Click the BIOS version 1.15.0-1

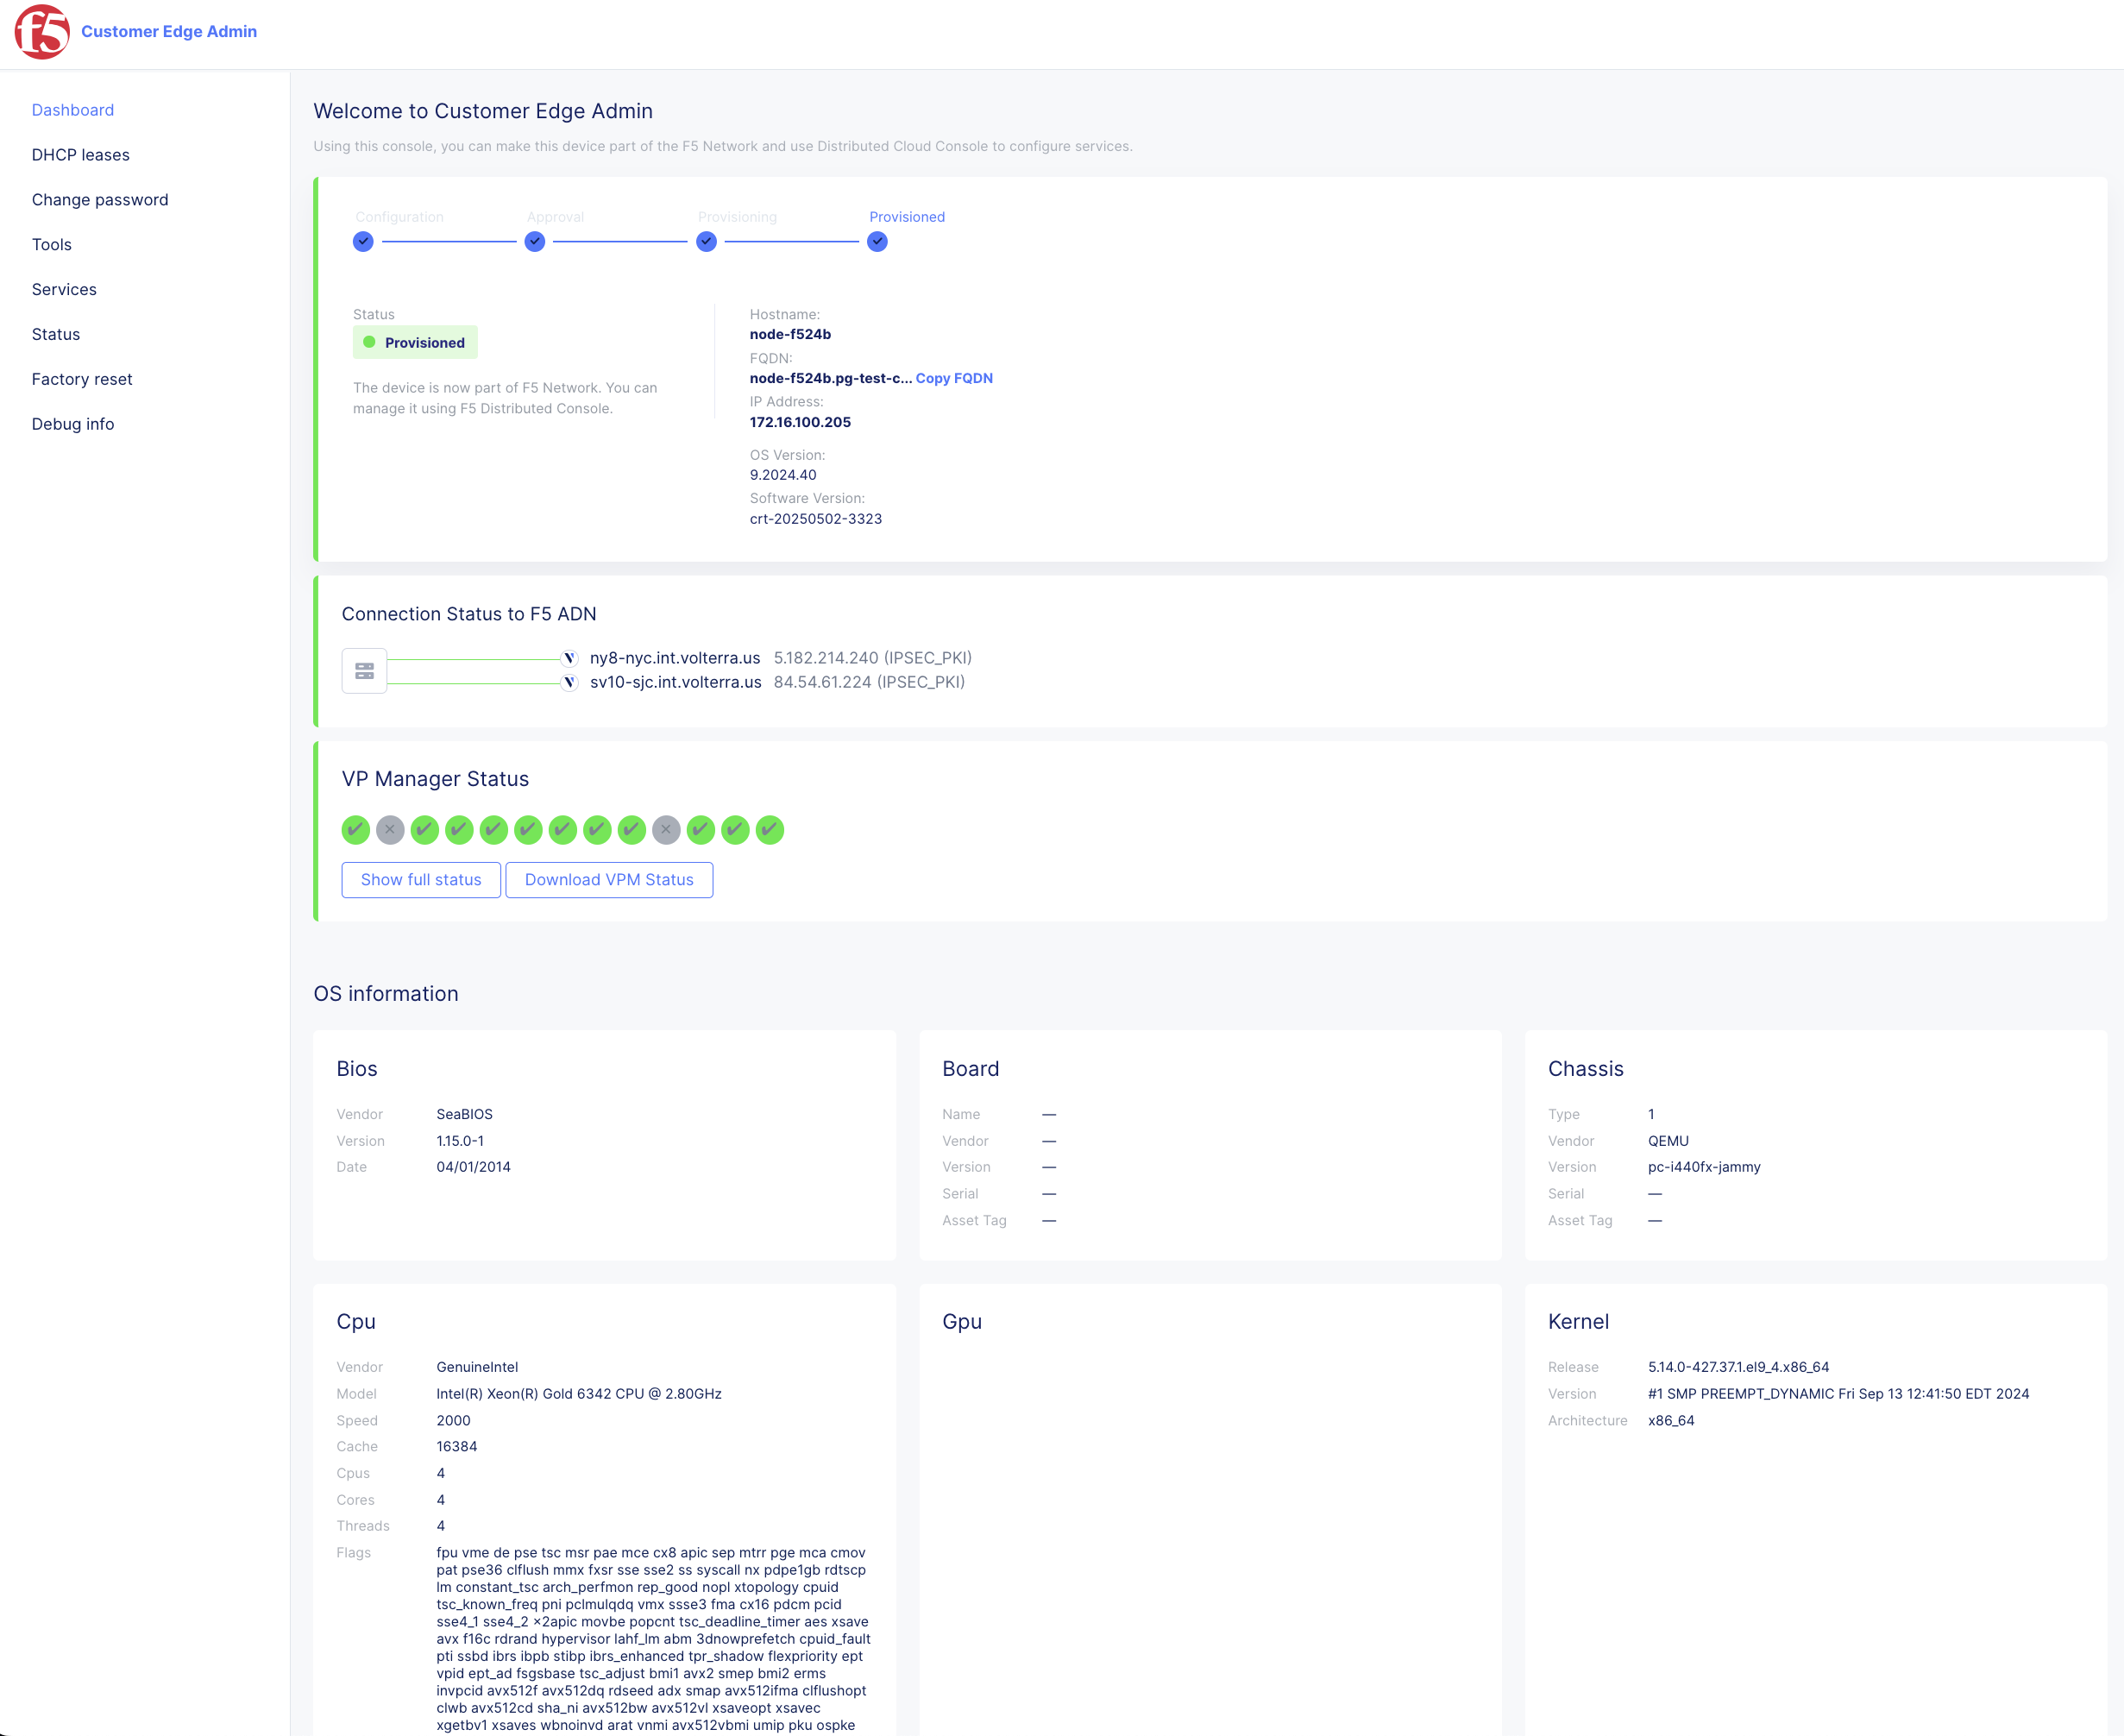[460, 1142]
